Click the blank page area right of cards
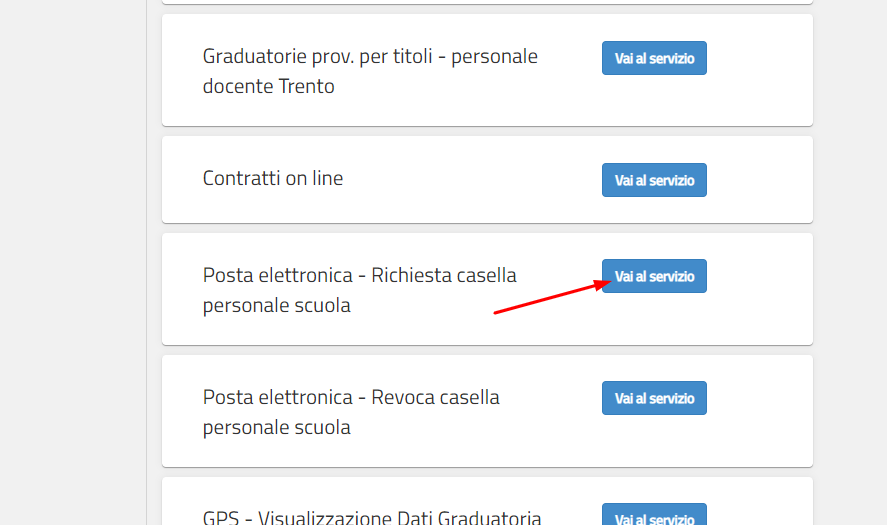The image size is (887, 525). coord(850,262)
